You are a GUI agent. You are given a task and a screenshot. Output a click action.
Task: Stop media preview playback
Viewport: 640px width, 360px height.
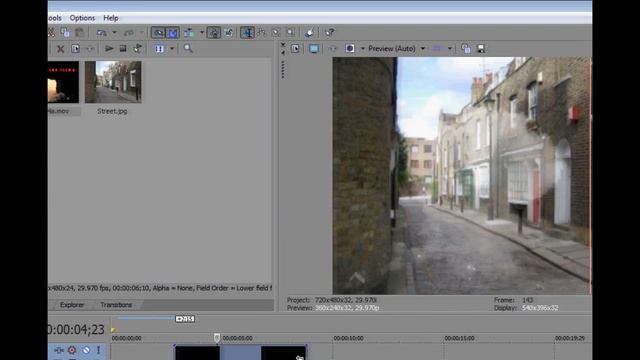pos(123,49)
